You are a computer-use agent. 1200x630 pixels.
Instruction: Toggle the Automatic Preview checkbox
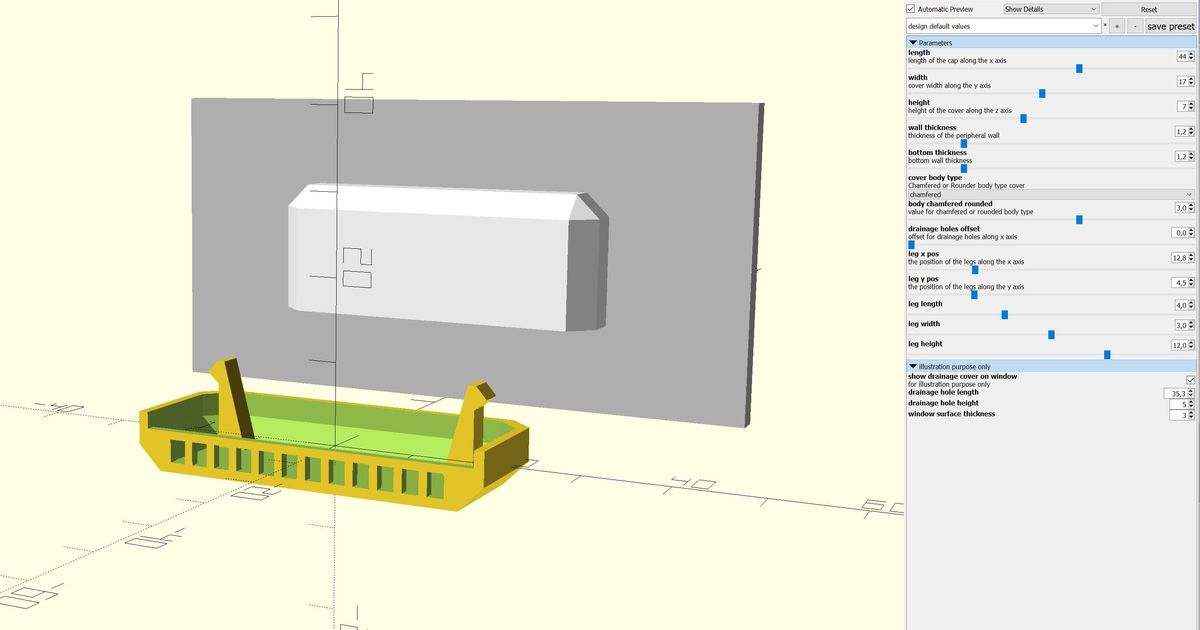tap(910, 9)
